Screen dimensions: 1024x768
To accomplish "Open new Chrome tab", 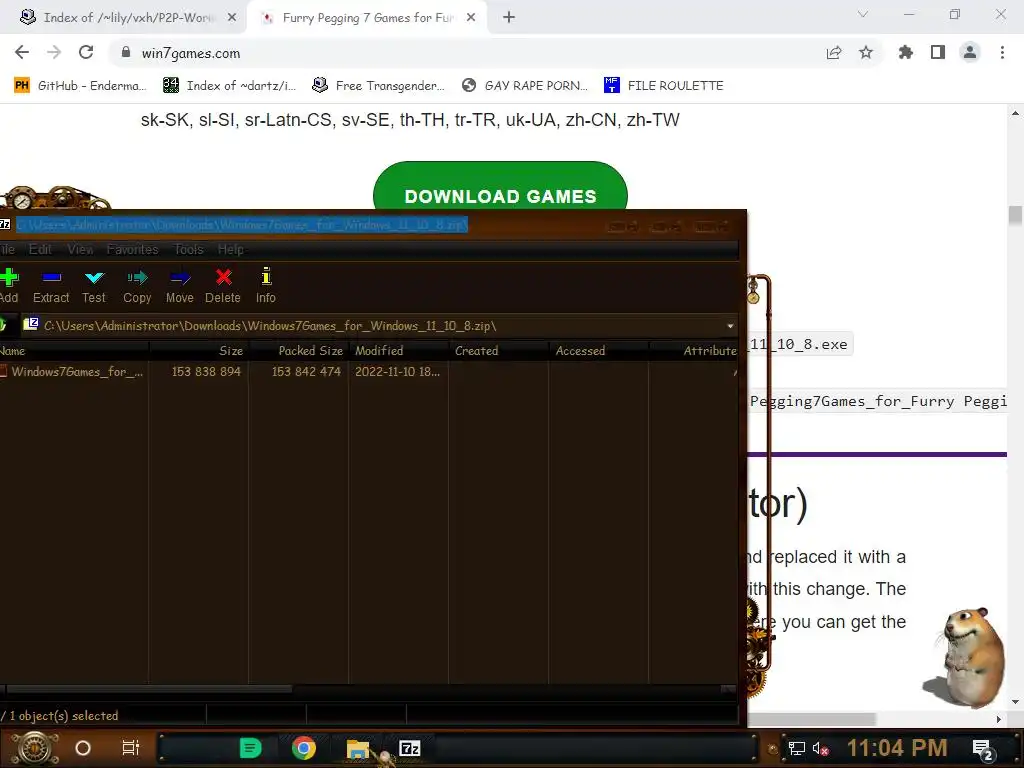I will [x=509, y=18].
